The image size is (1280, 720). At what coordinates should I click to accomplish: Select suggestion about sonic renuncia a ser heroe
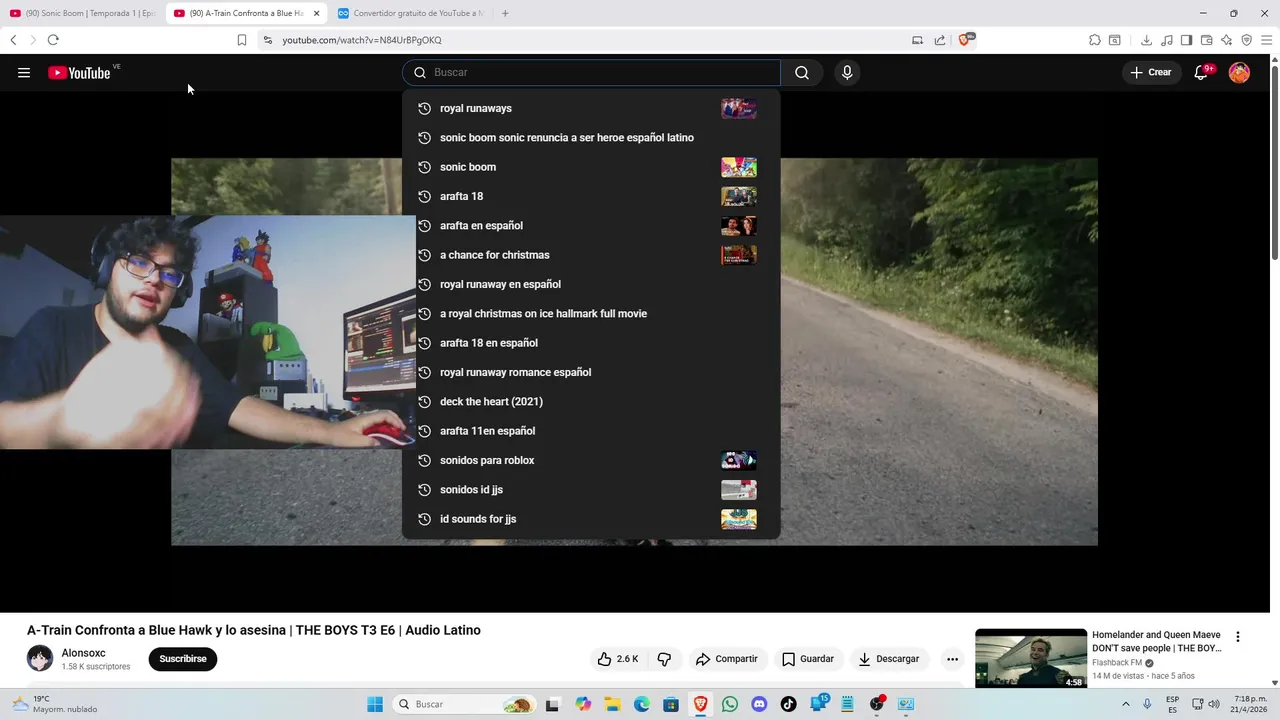590,137
